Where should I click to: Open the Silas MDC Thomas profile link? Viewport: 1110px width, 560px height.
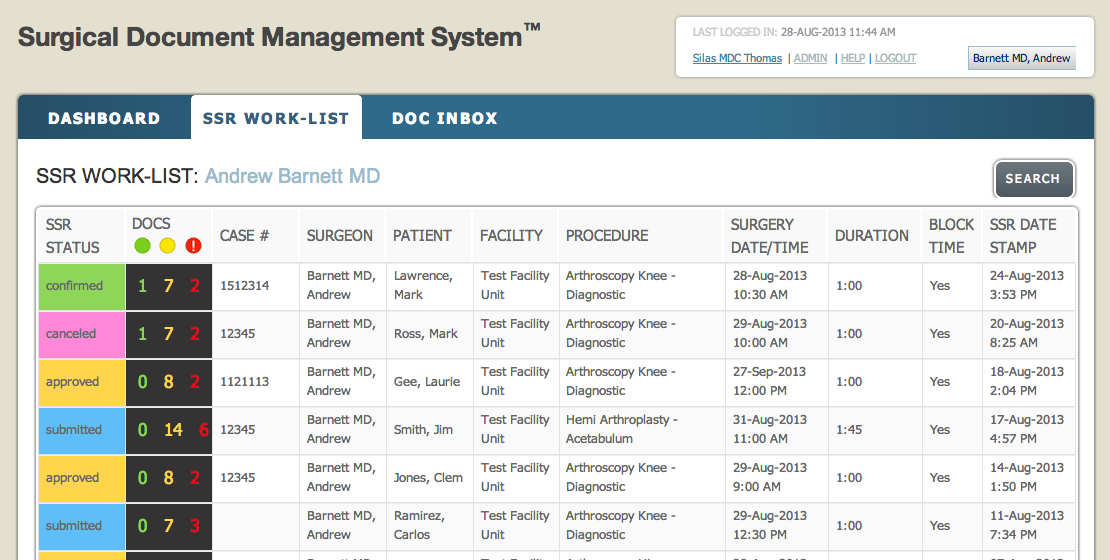737,58
